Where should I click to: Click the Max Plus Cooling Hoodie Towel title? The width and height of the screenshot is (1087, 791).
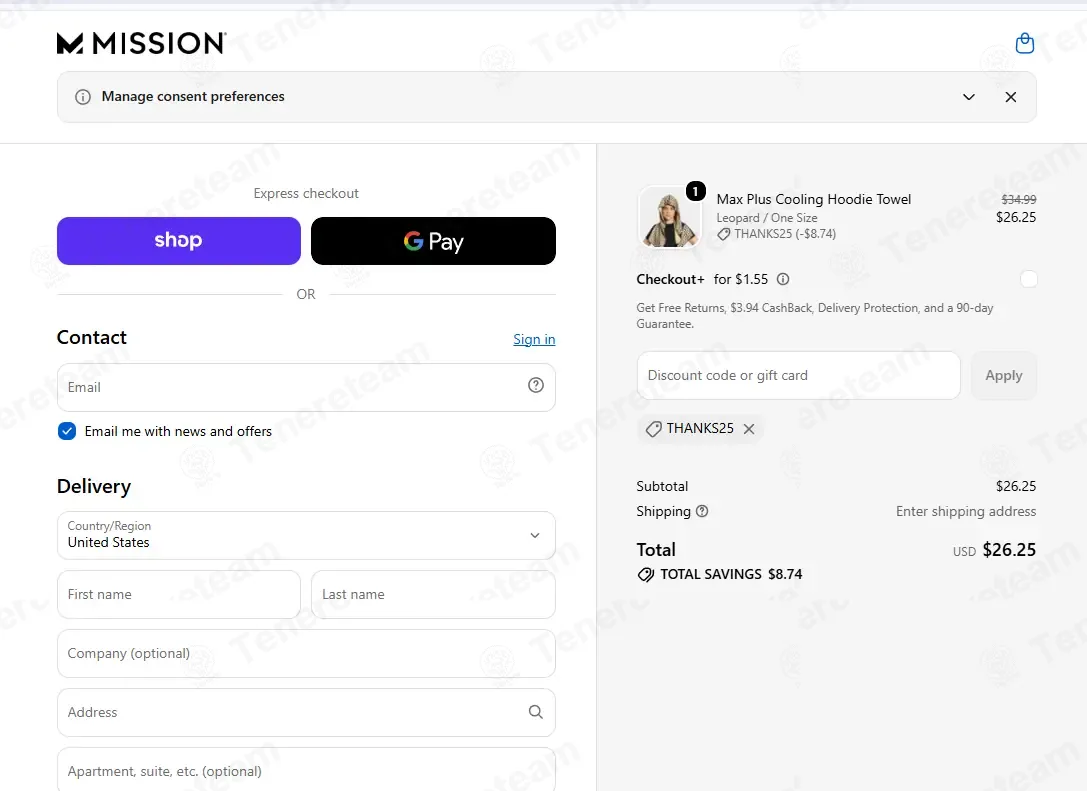pos(814,200)
